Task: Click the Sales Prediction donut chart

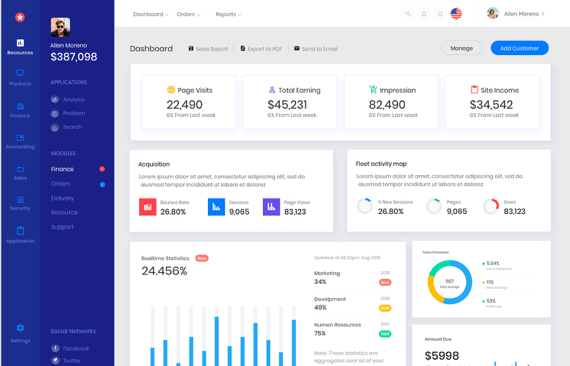Action: (x=450, y=282)
